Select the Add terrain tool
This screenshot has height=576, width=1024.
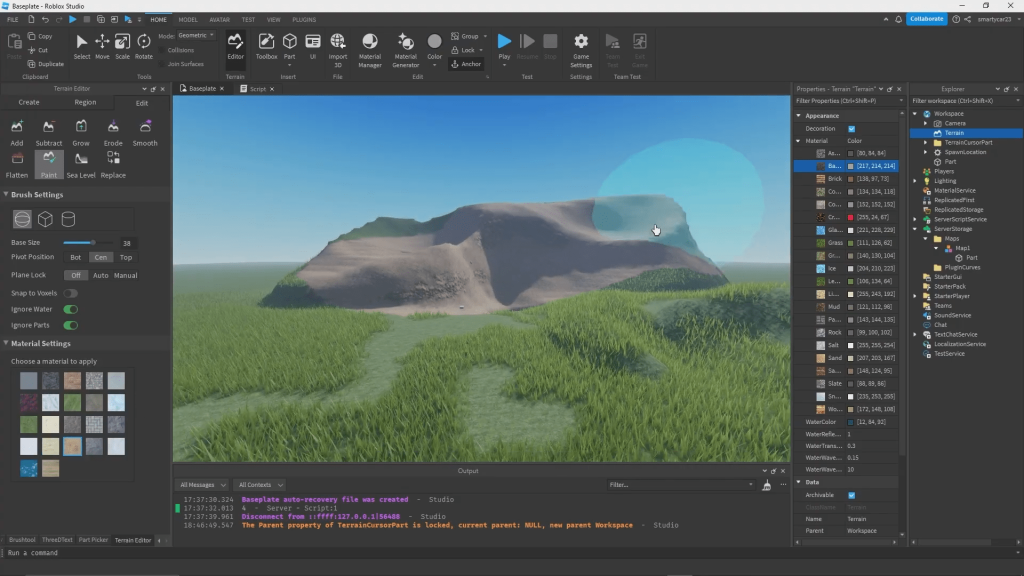point(17,132)
